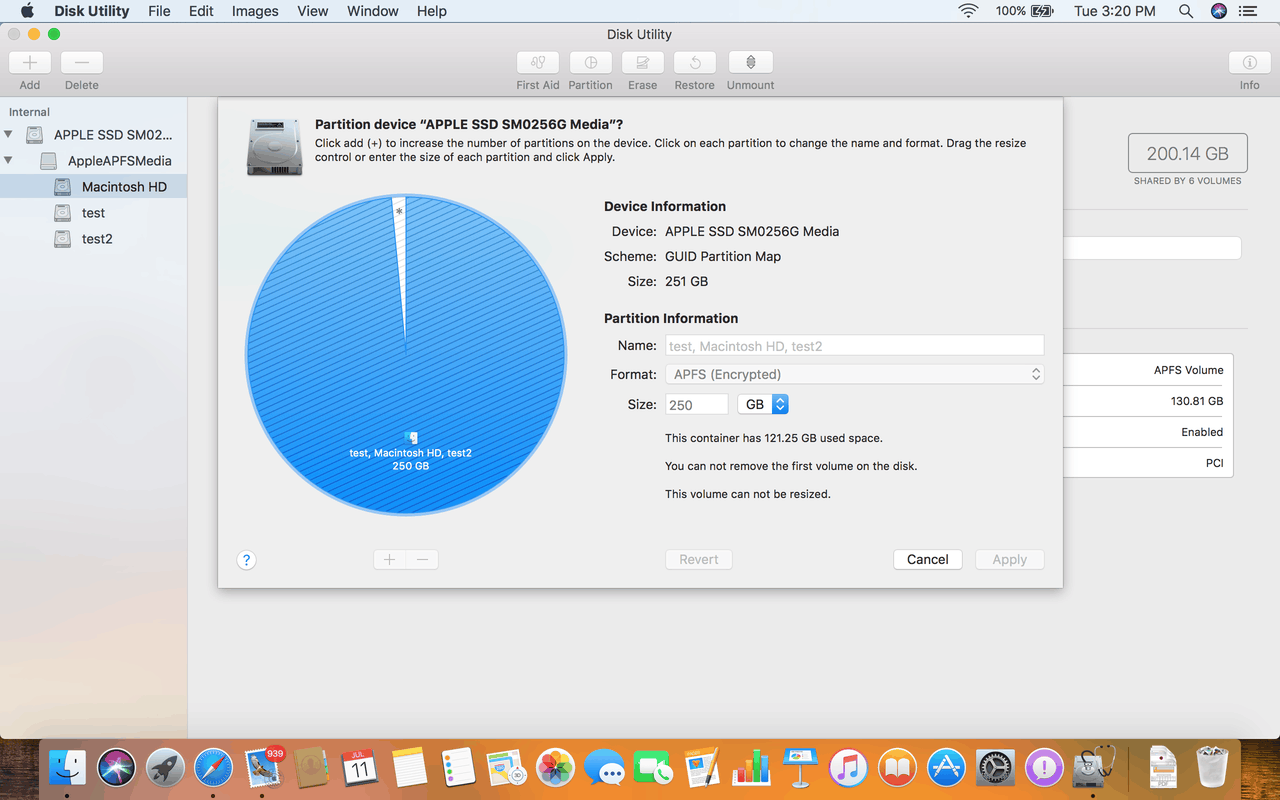1280x800 pixels.
Task: Click the add partition plus button
Action: coord(389,560)
